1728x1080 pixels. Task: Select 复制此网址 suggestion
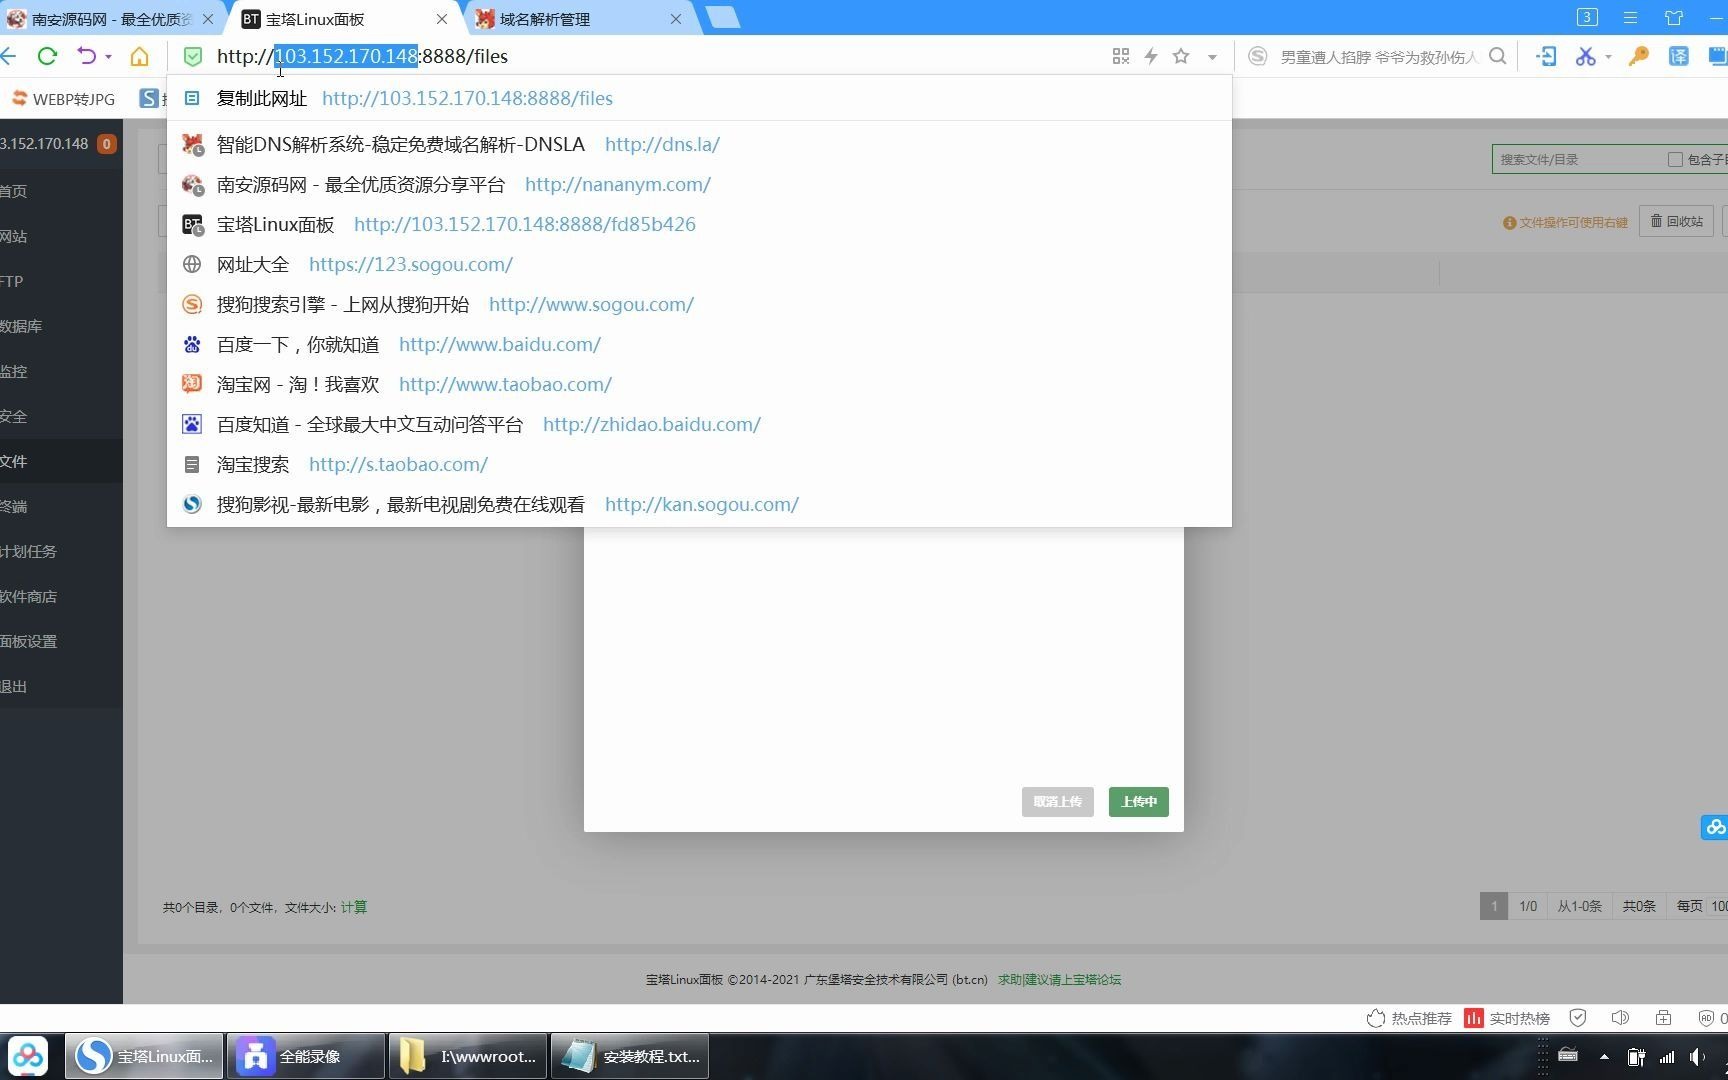(x=699, y=98)
